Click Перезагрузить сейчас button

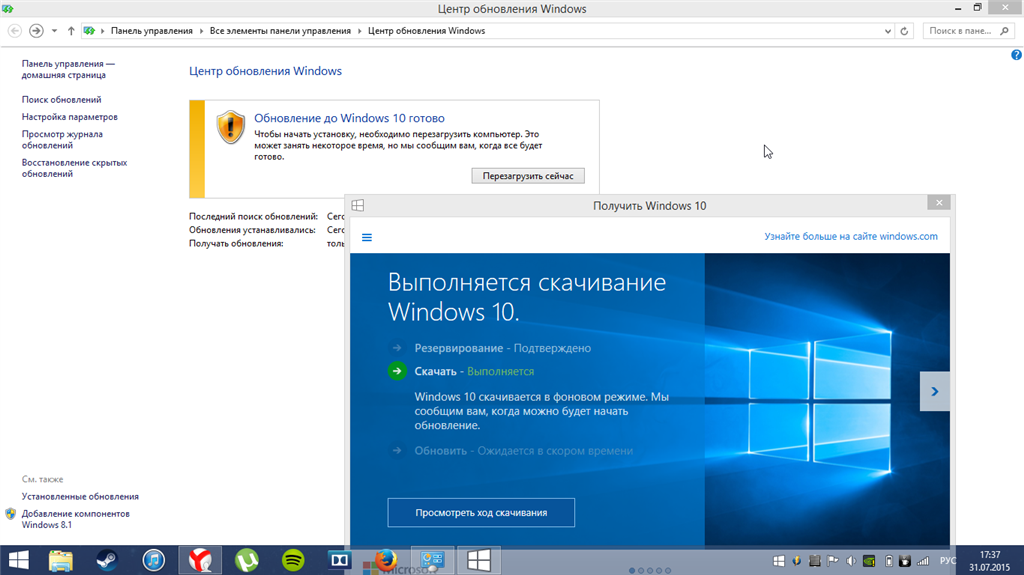coord(528,176)
